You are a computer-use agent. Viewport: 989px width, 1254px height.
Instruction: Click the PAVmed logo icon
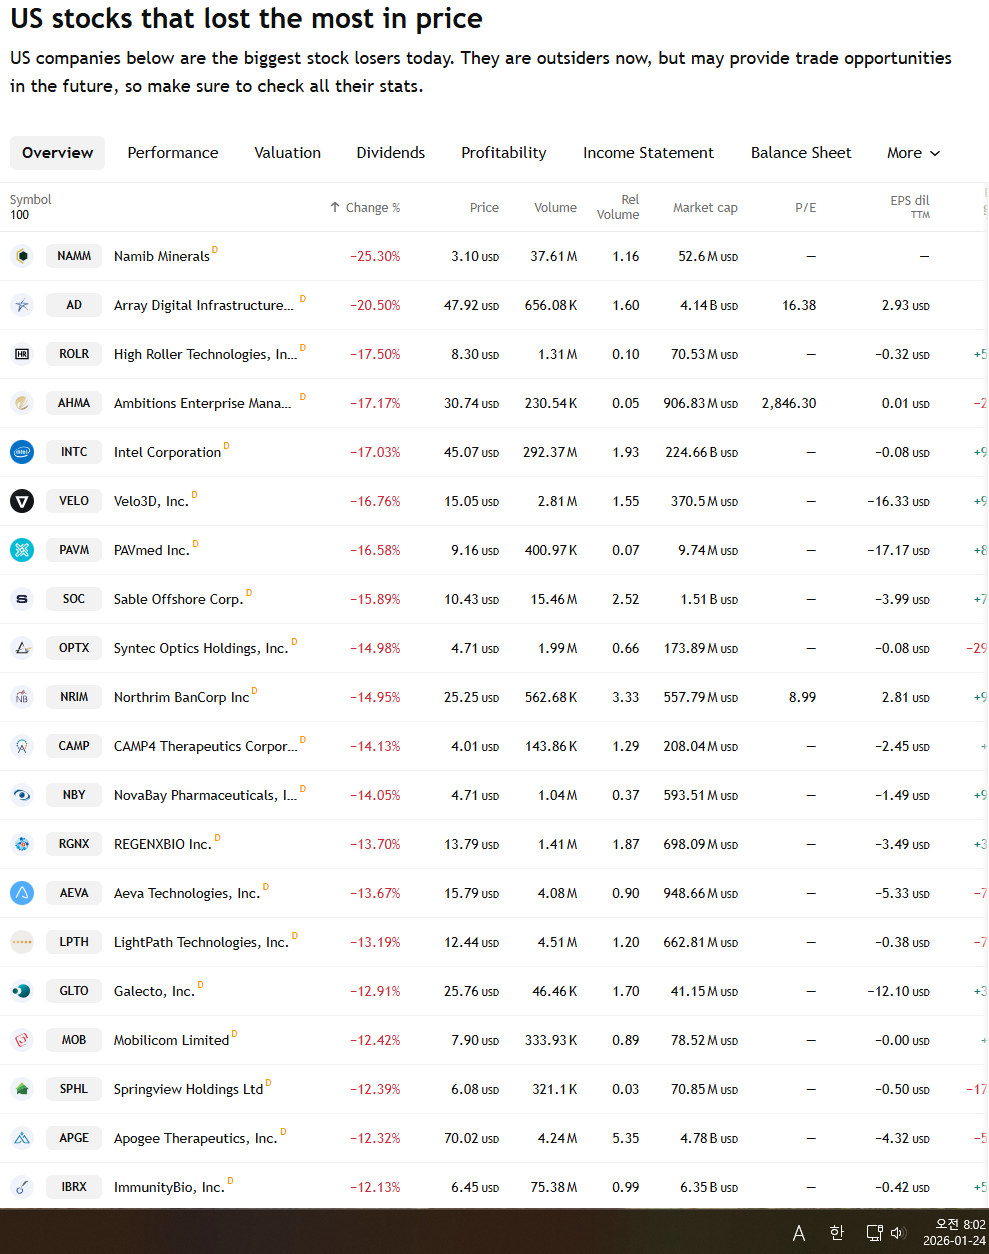click(22, 550)
